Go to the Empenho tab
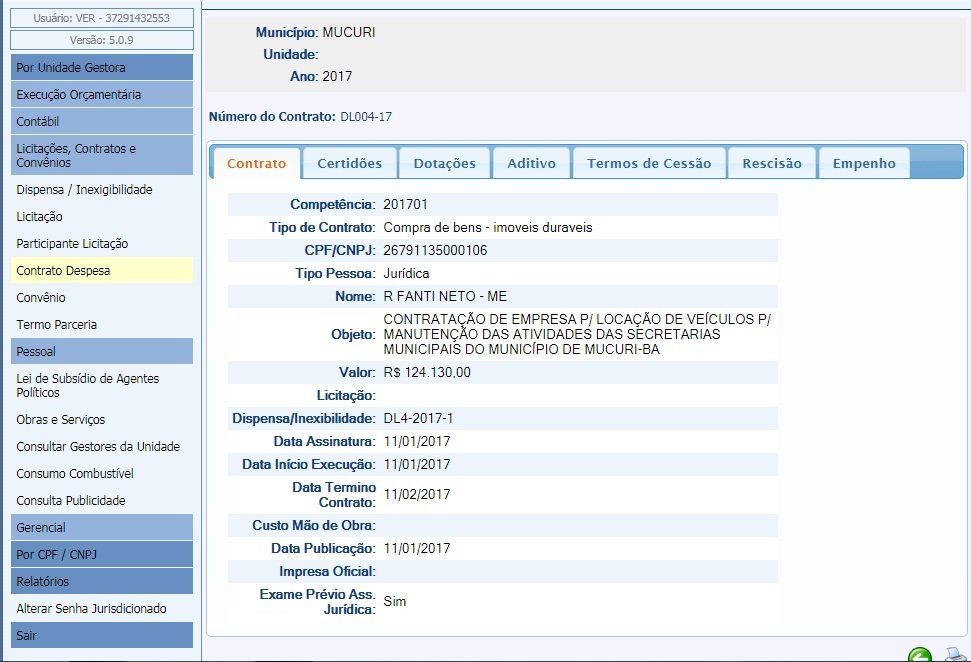The image size is (971, 662). point(864,163)
